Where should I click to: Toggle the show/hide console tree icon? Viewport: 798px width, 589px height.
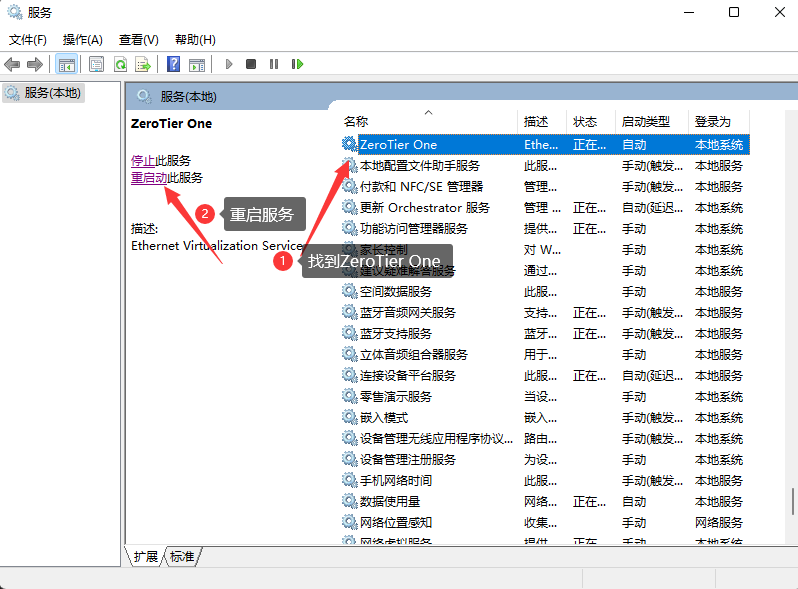pyautogui.click(x=66, y=64)
